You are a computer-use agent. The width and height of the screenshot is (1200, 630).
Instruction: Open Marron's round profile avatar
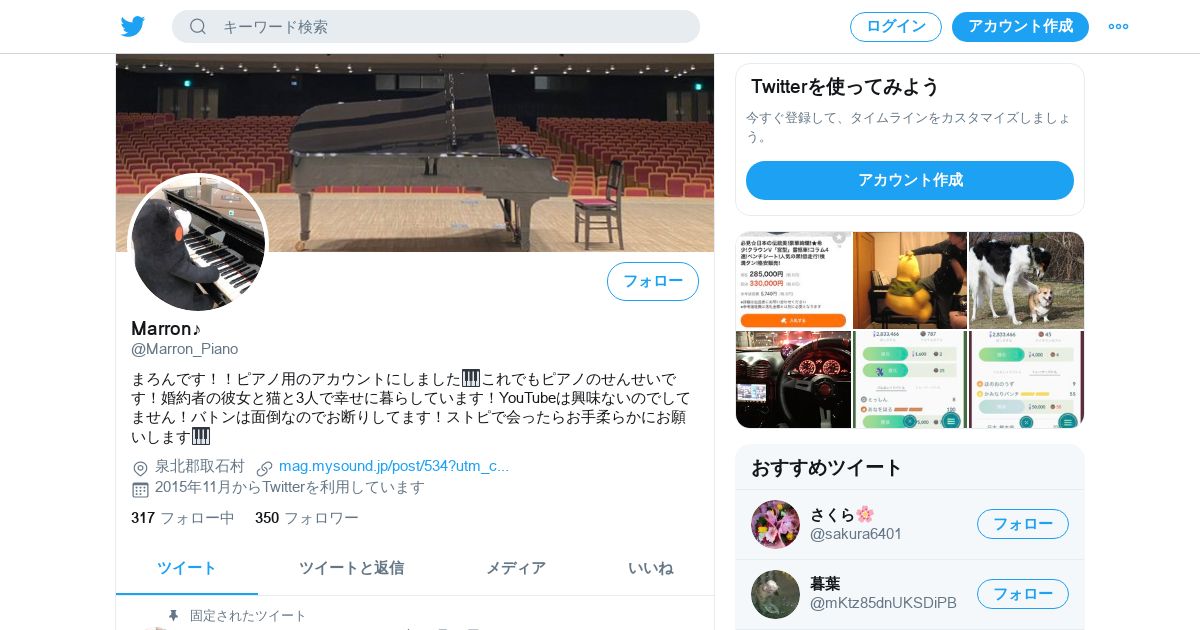pos(198,243)
